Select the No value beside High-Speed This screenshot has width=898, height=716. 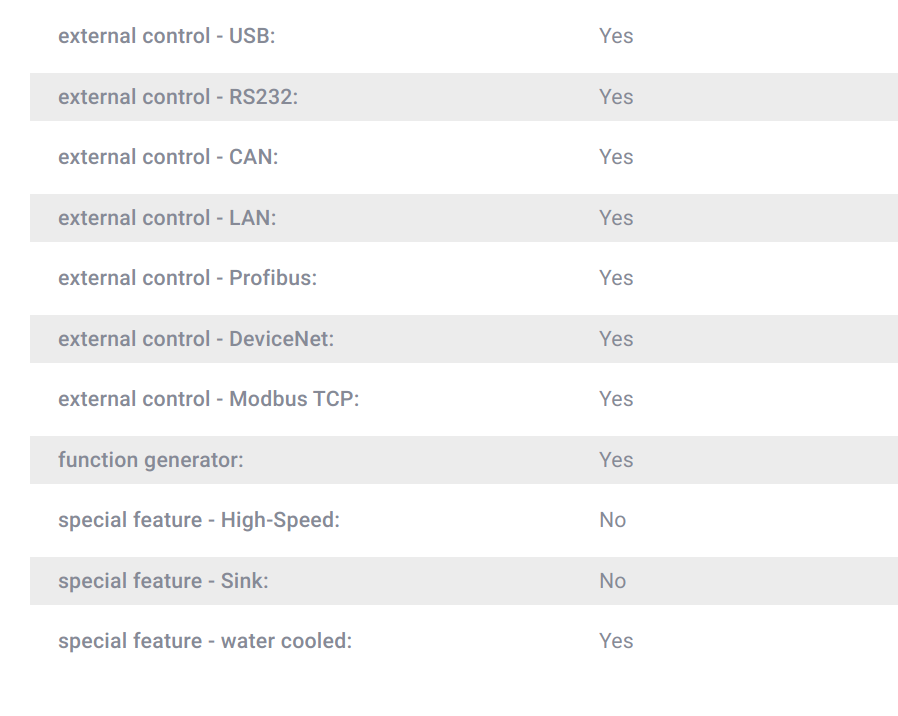point(613,520)
